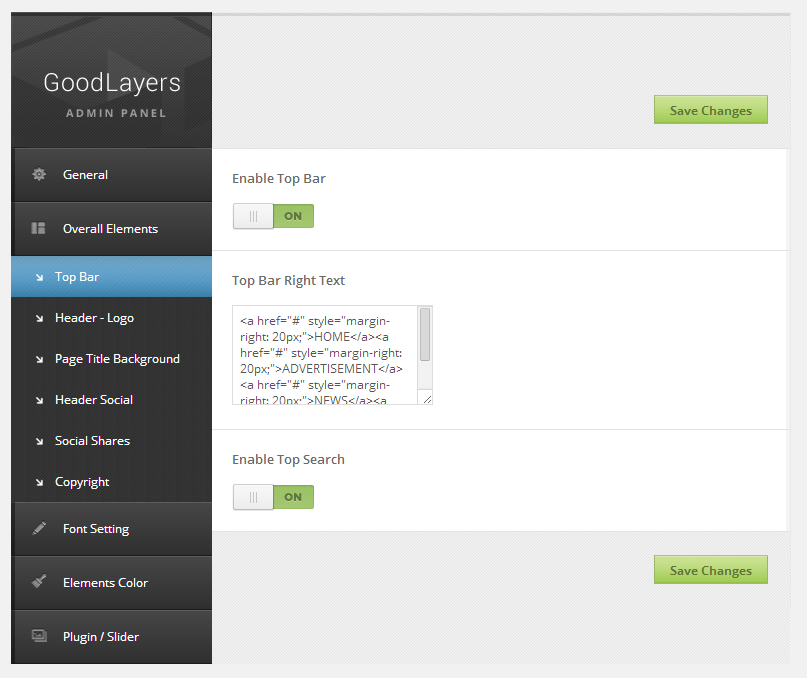Click the Font Setting pencil icon

[x=39, y=528]
